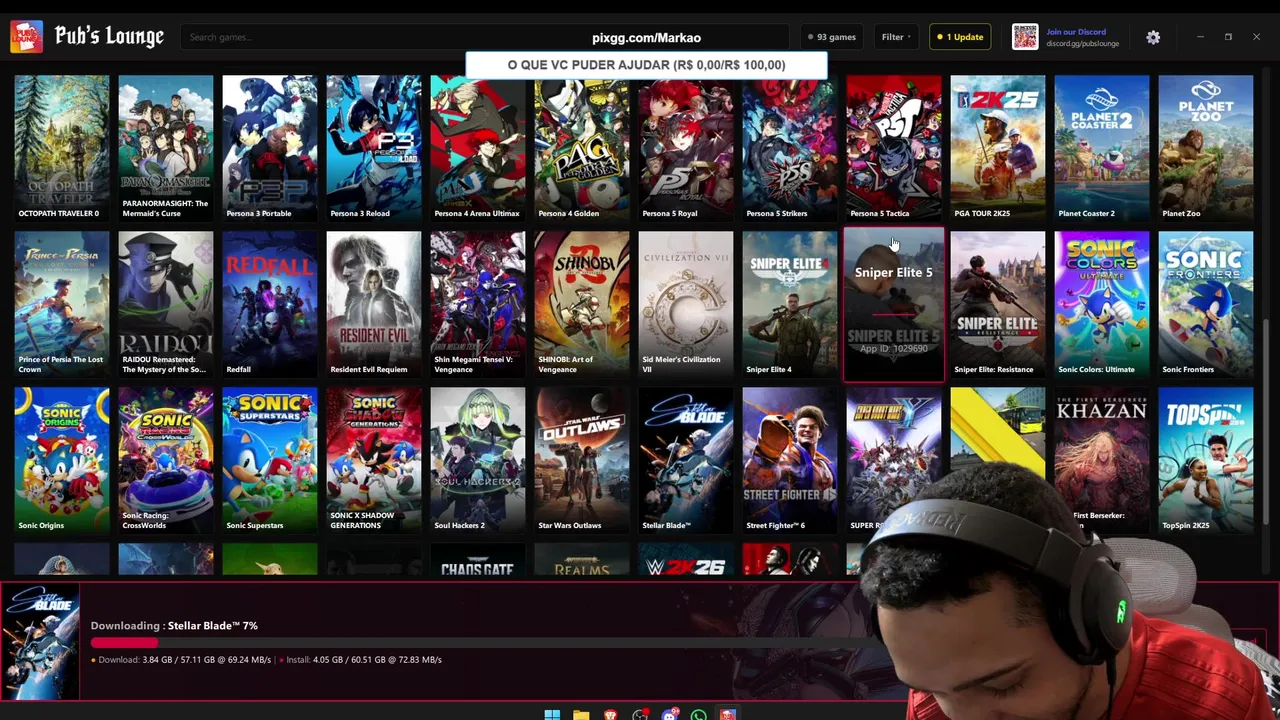Open Star Wars Outlaws card

[x=582, y=460]
